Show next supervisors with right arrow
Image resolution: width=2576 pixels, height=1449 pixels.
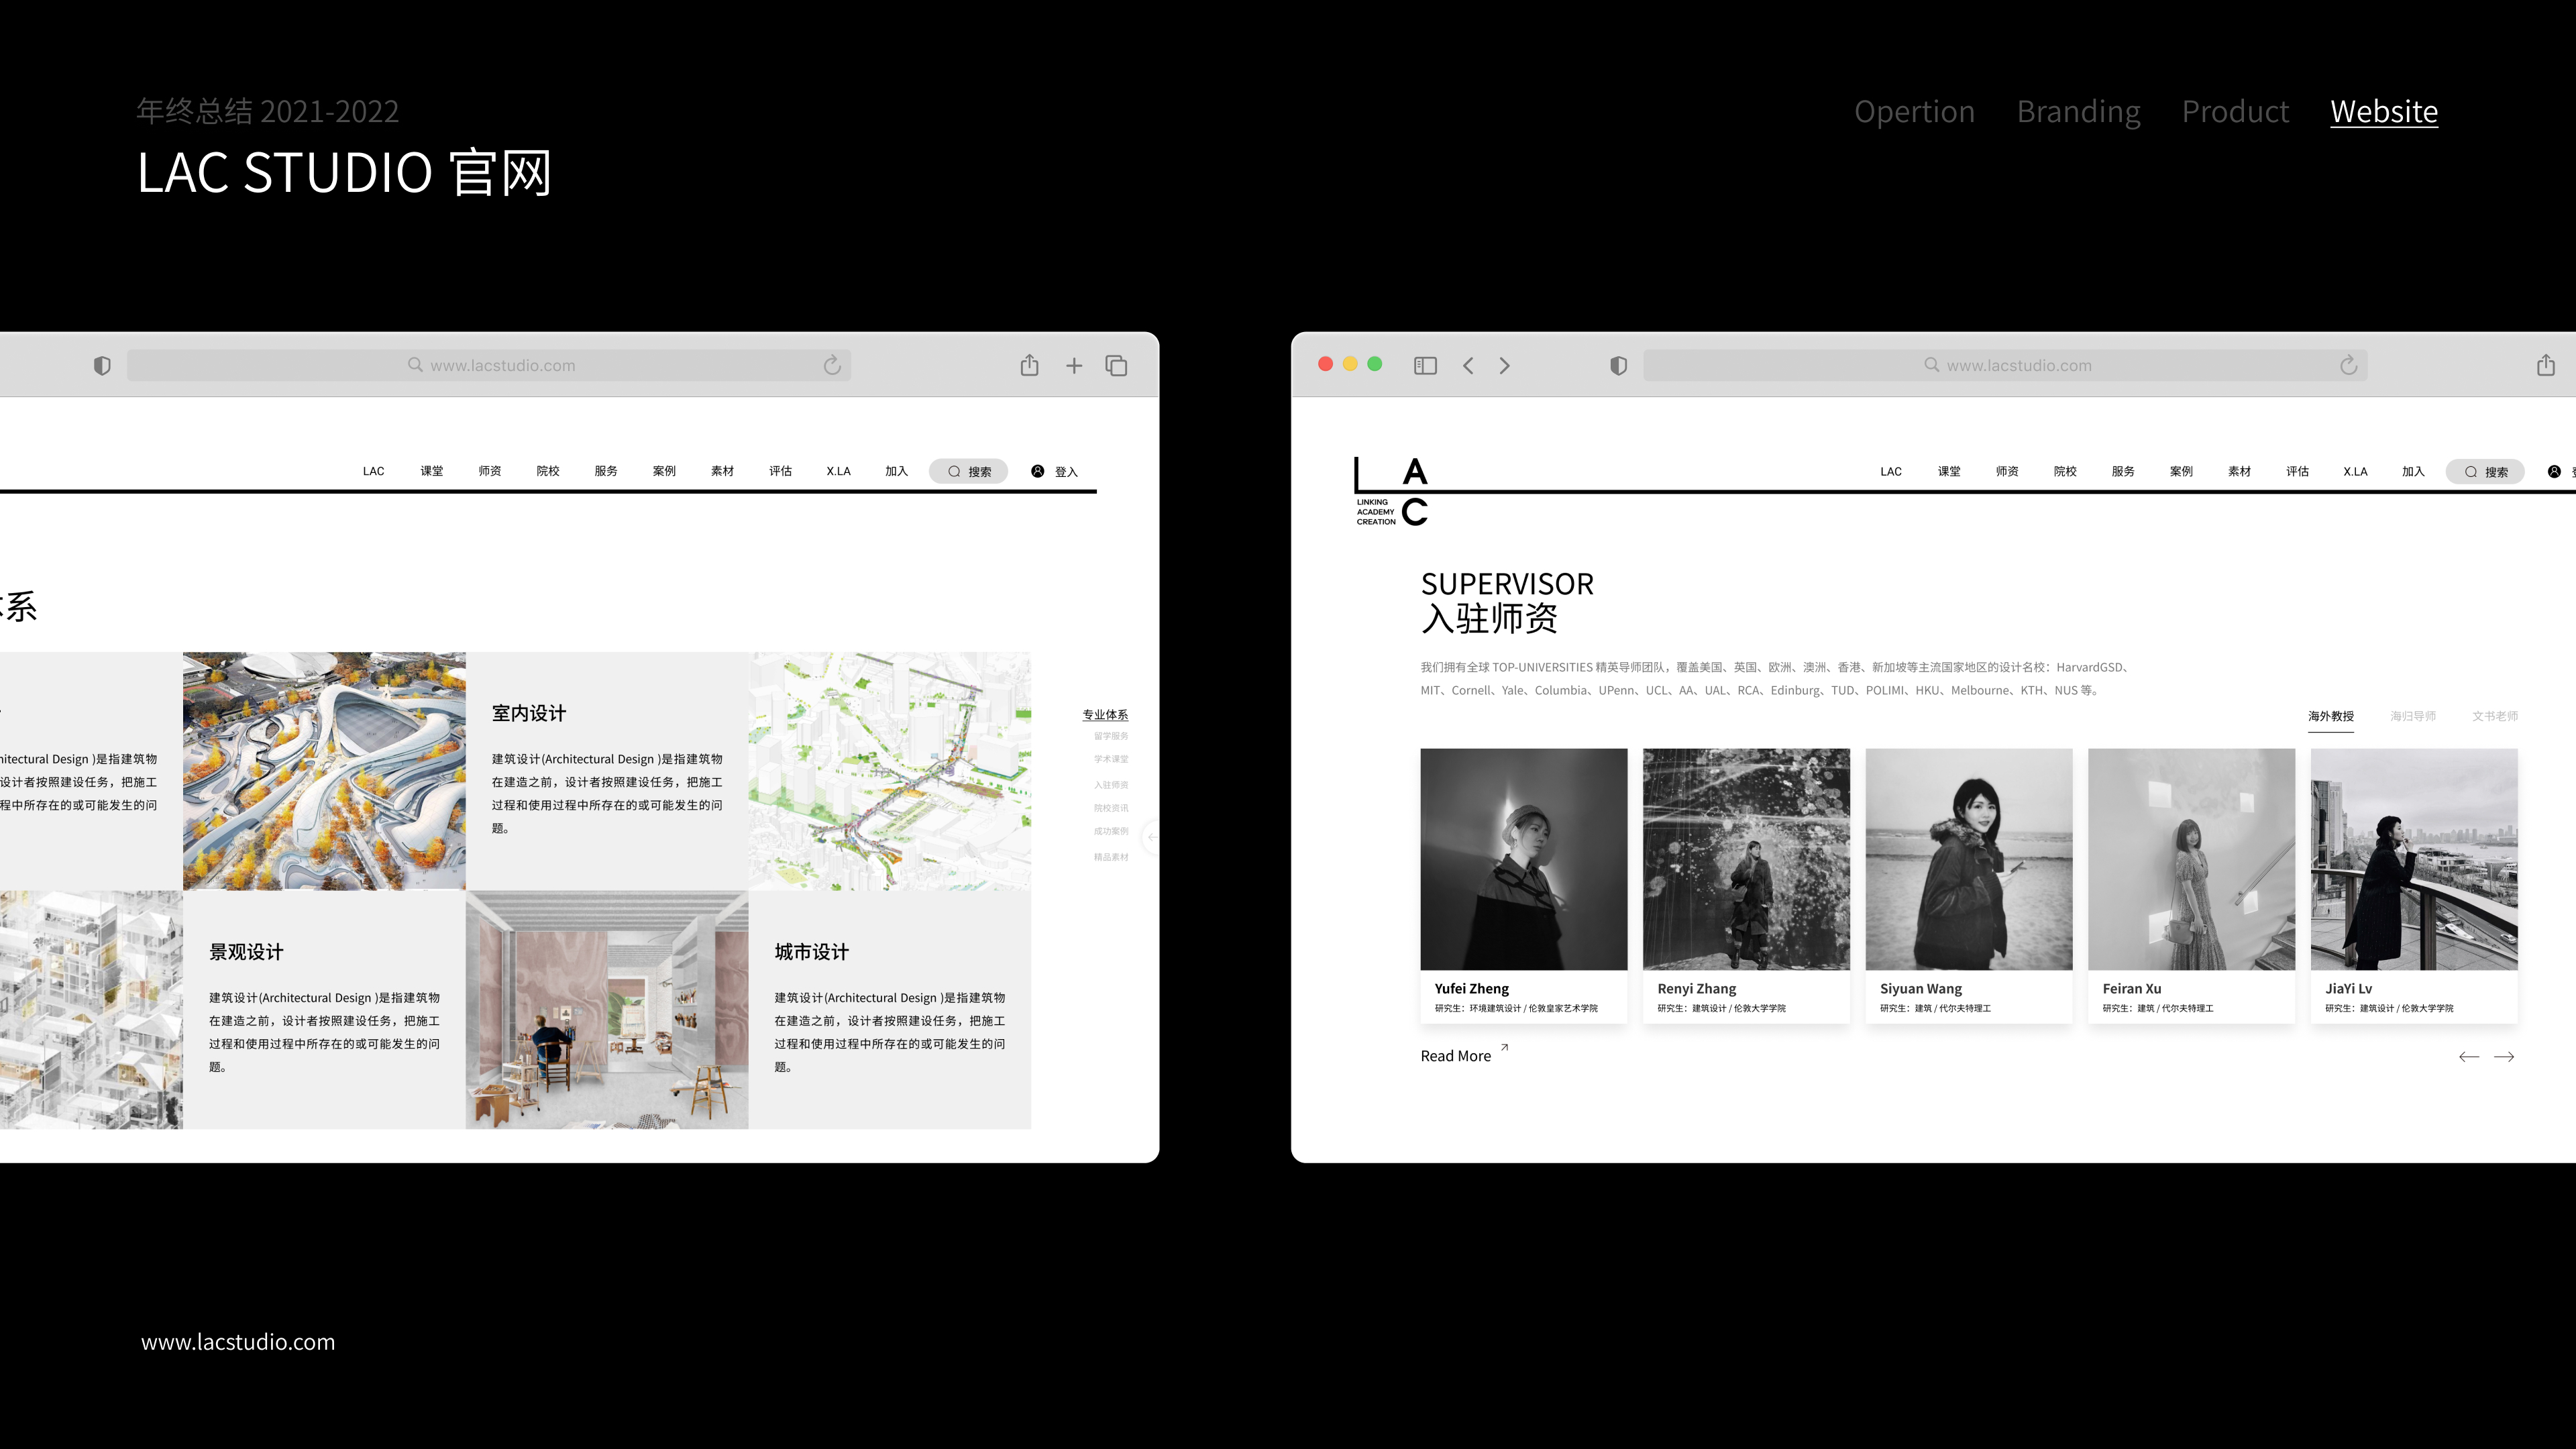click(2504, 1057)
